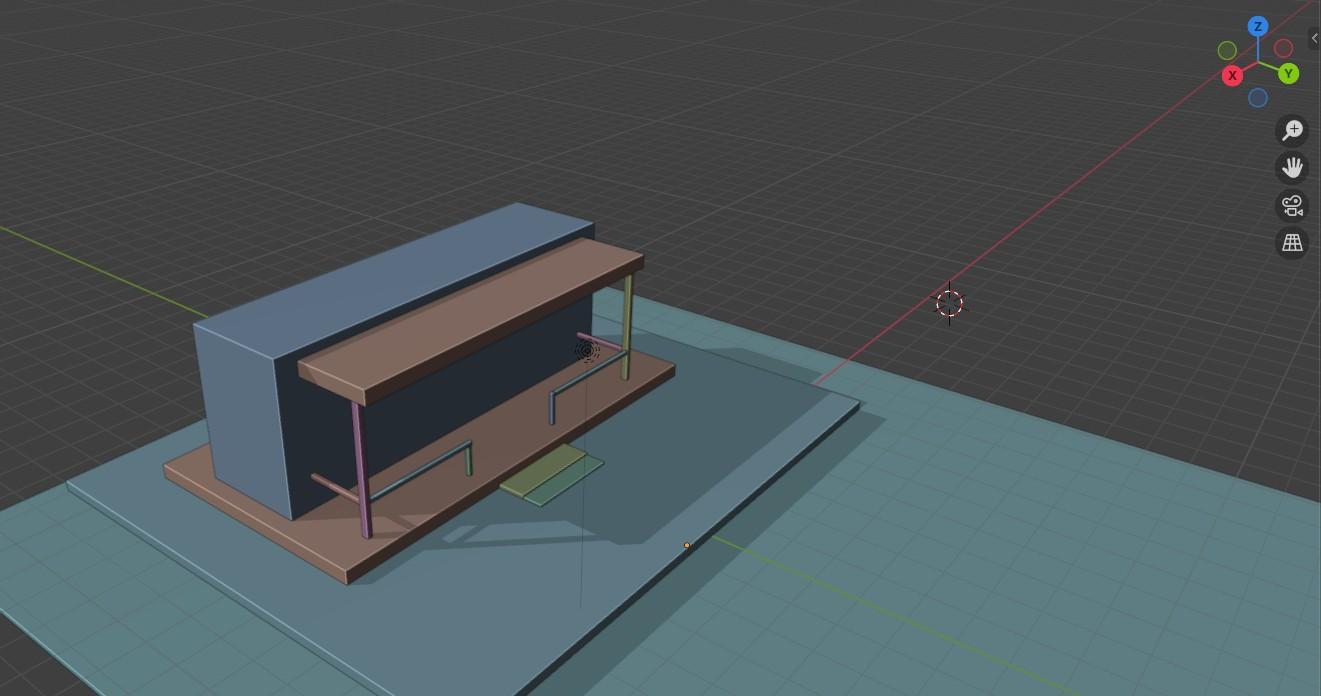Viewport: 1321px width, 696px height.
Task: Click the blue Z axis gizmo handle
Action: pyautogui.click(x=1258, y=27)
